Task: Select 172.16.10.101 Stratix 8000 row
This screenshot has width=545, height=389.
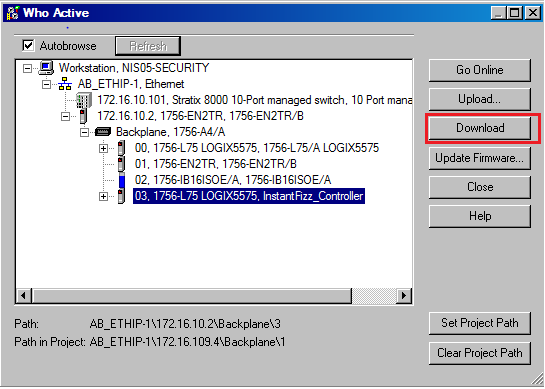Action: [x=254, y=100]
